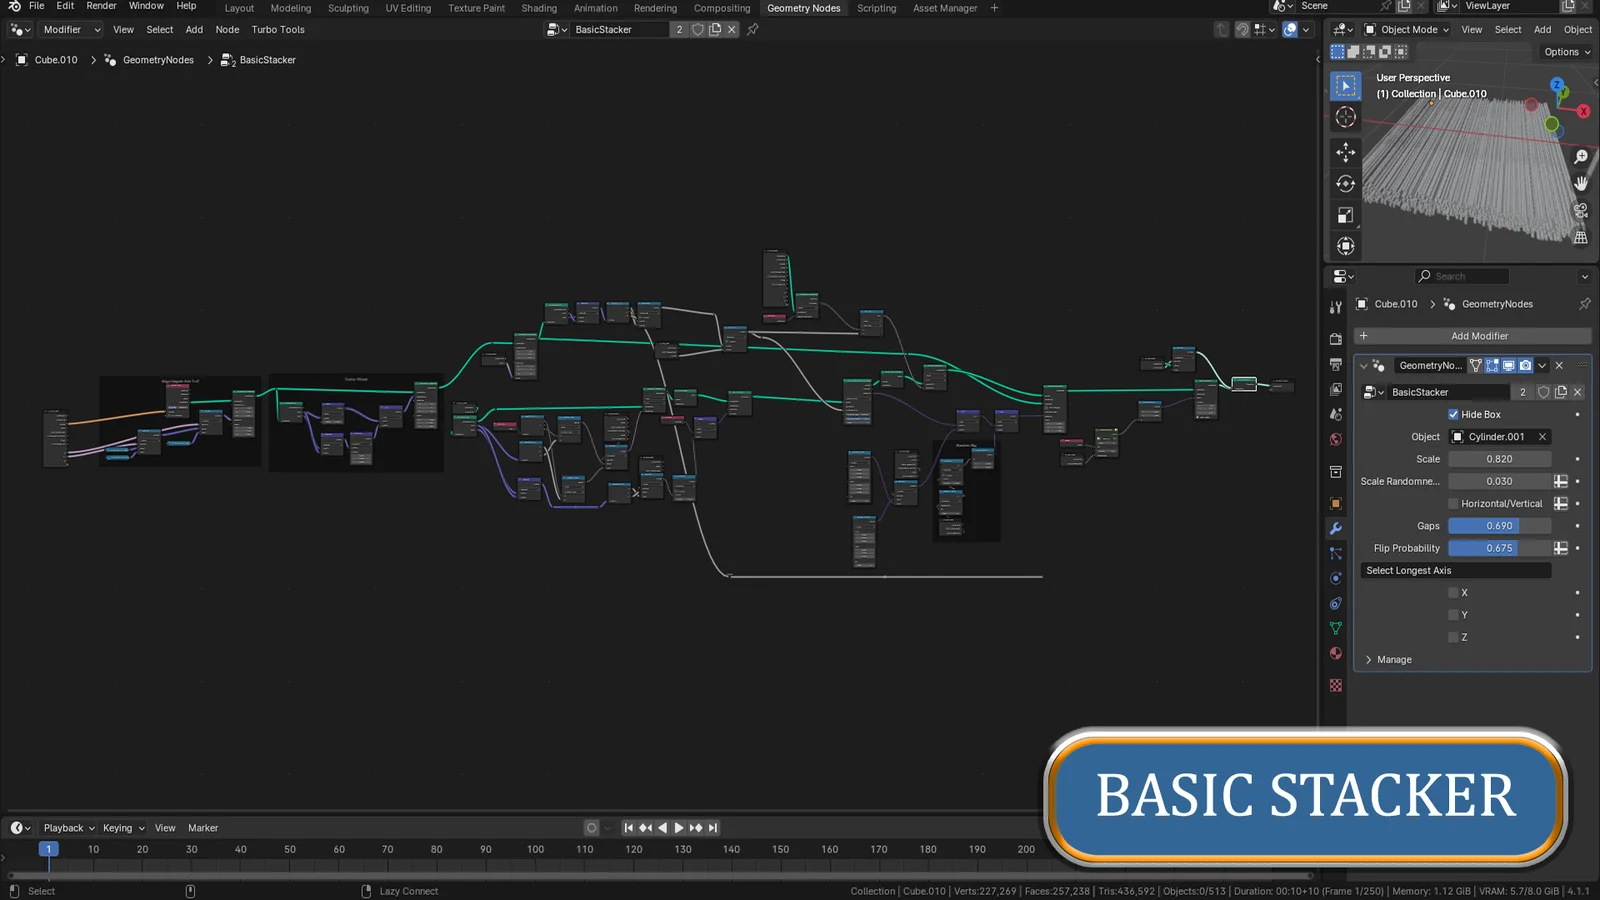Image resolution: width=1600 pixels, height=900 pixels.
Task: Open the Material Properties tab in sidebar
Action: pyautogui.click(x=1335, y=653)
